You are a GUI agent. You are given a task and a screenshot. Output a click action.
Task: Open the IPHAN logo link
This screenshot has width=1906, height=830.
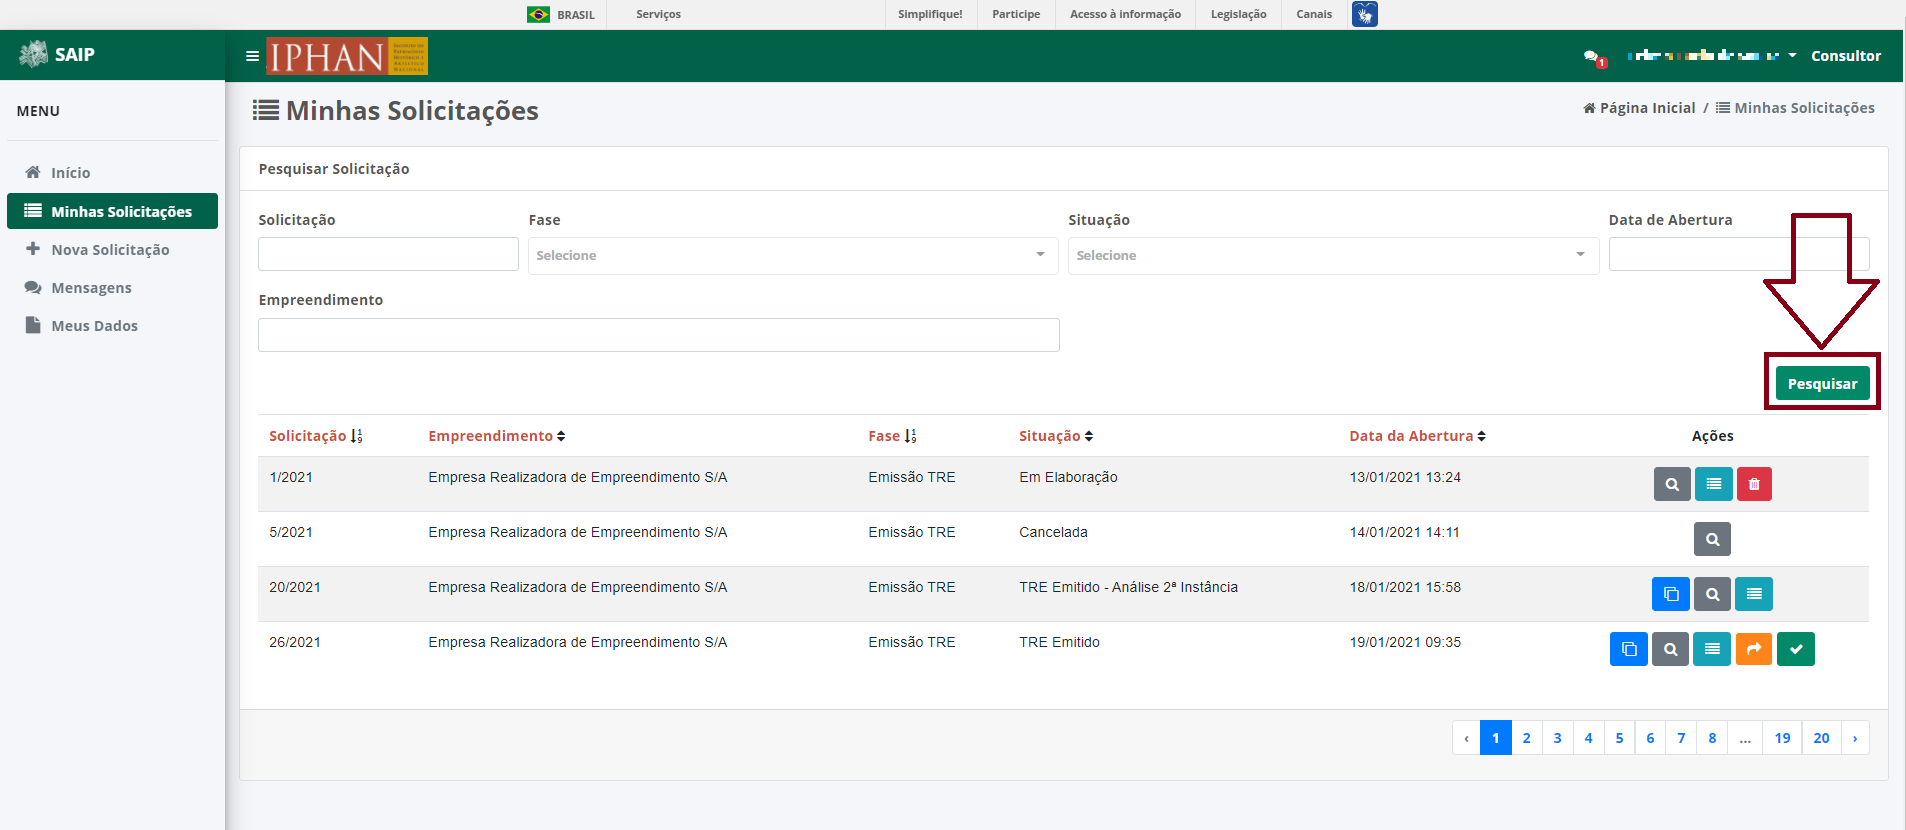click(347, 56)
